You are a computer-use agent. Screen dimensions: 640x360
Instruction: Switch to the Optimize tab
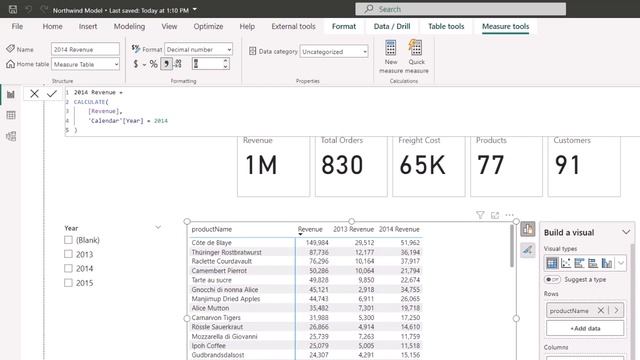(x=208, y=26)
